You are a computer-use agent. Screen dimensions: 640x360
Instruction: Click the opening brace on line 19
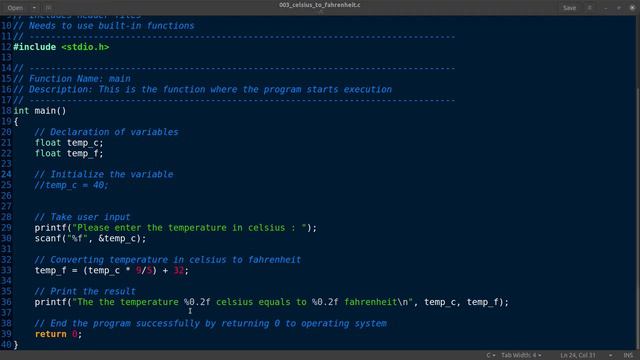click(x=16, y=121)
